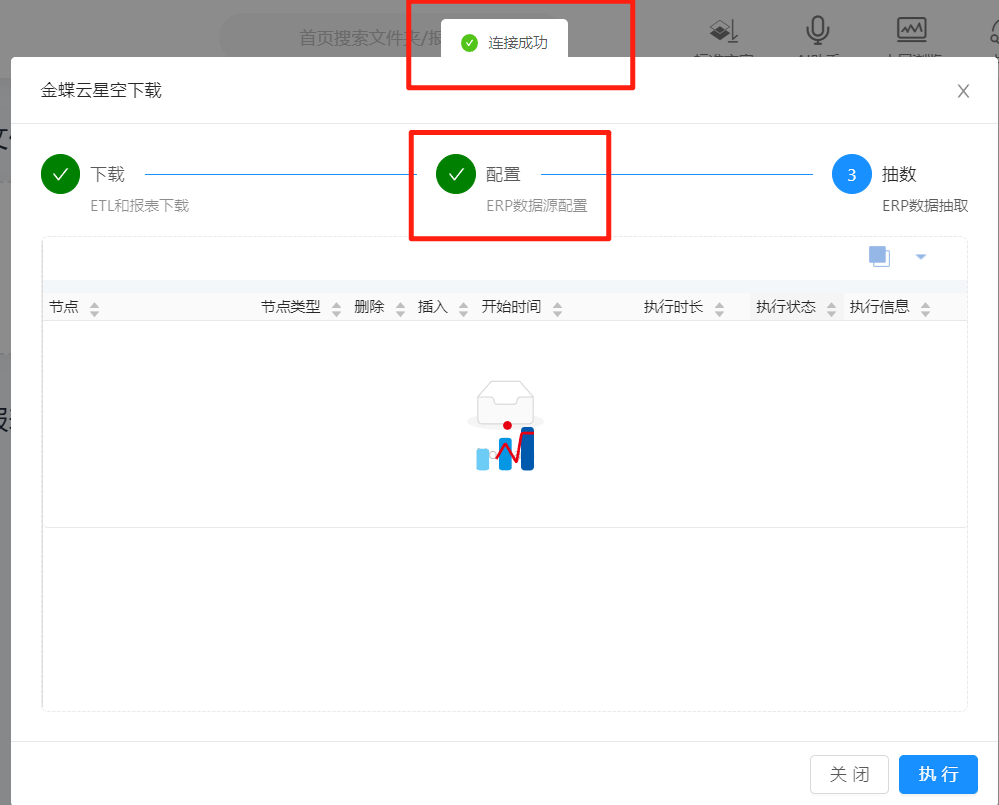
Task: Click the sort arrows beside 执行状态
Action: (x=831, y=310)
